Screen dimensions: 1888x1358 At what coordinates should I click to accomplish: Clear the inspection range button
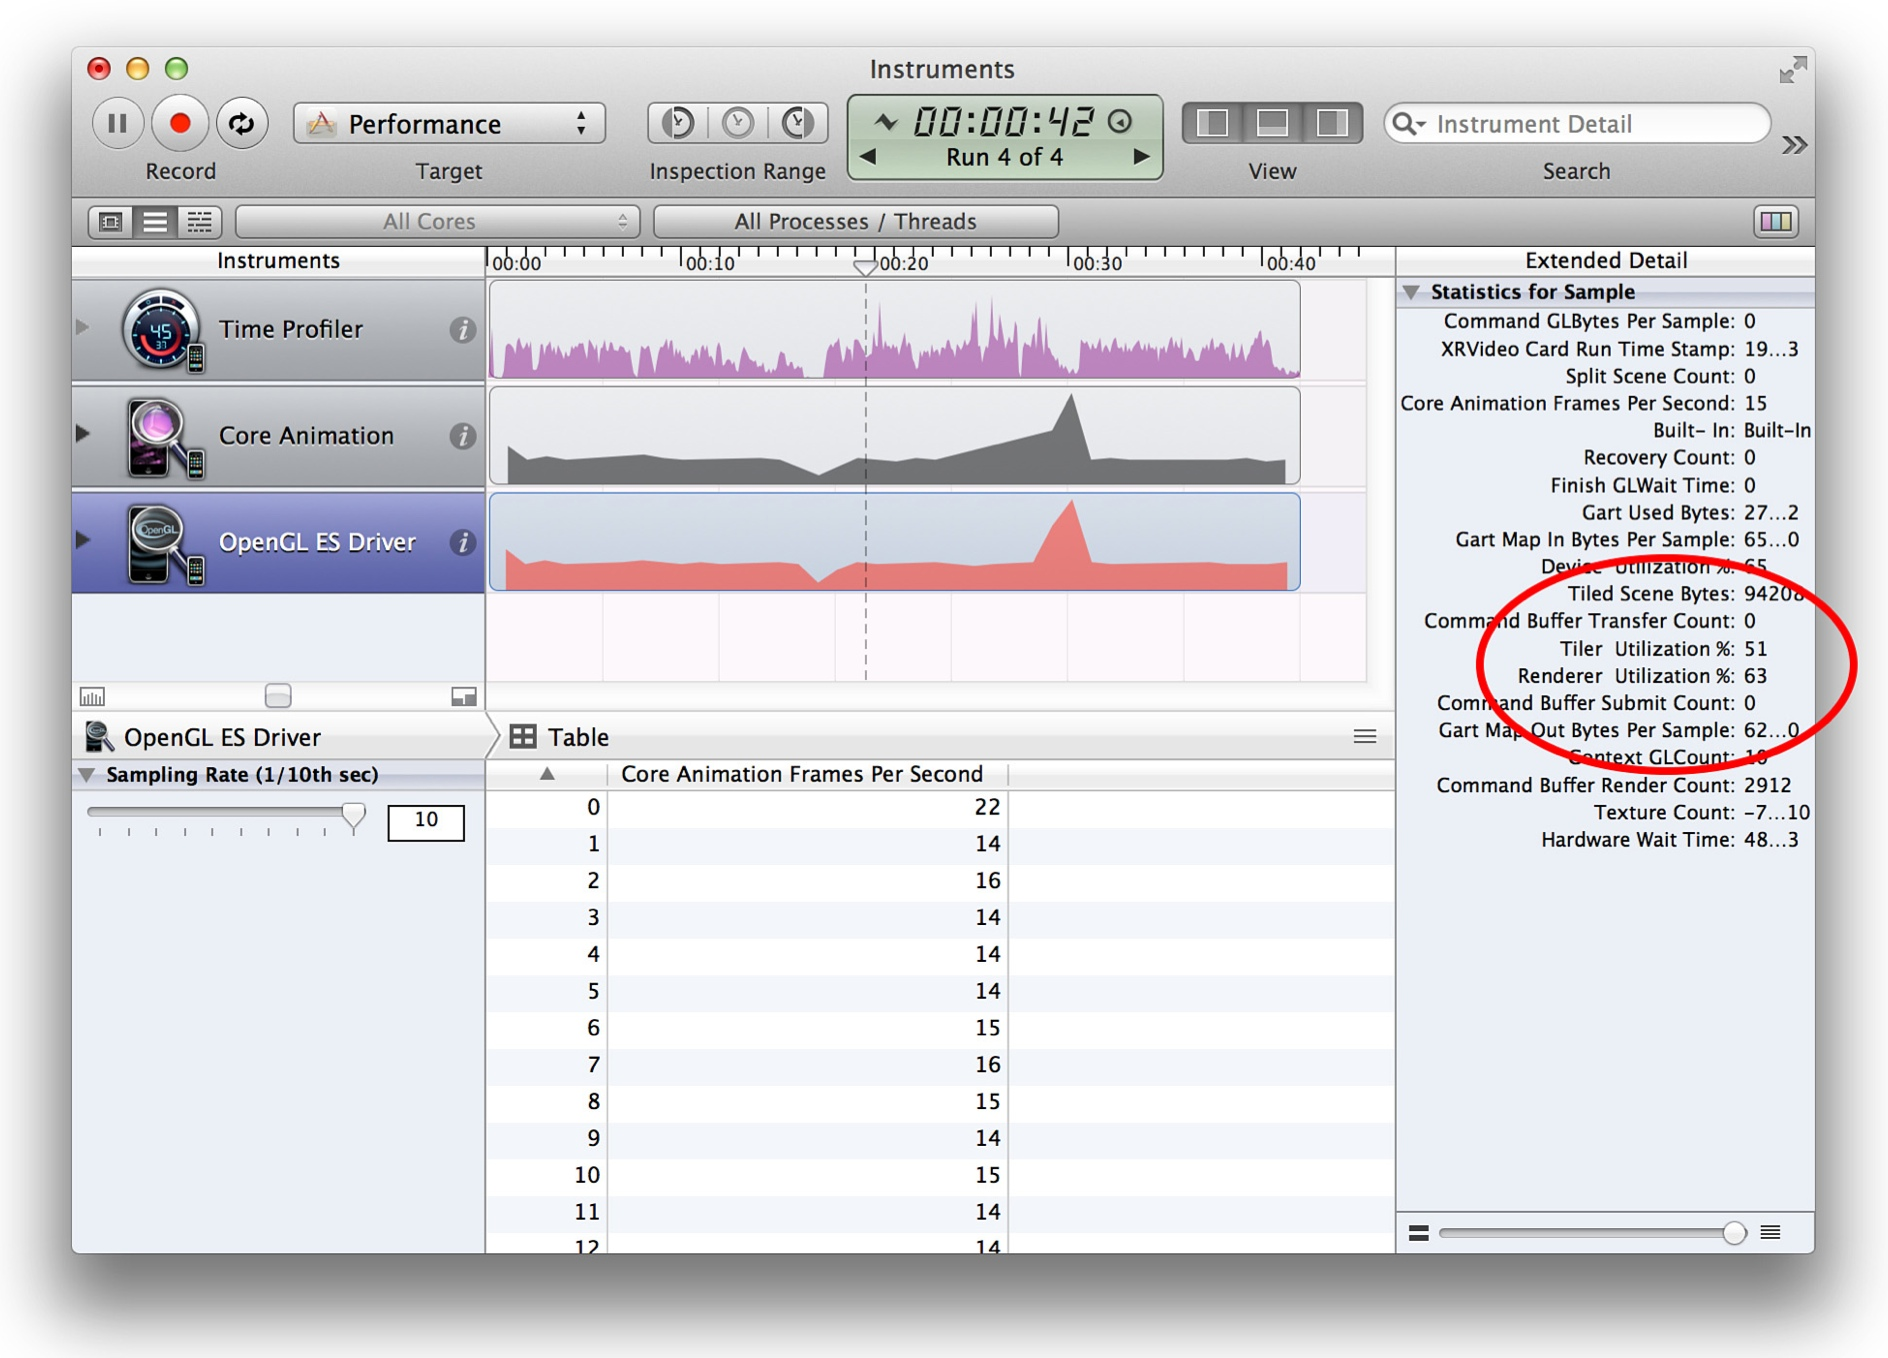coord(738,123)
